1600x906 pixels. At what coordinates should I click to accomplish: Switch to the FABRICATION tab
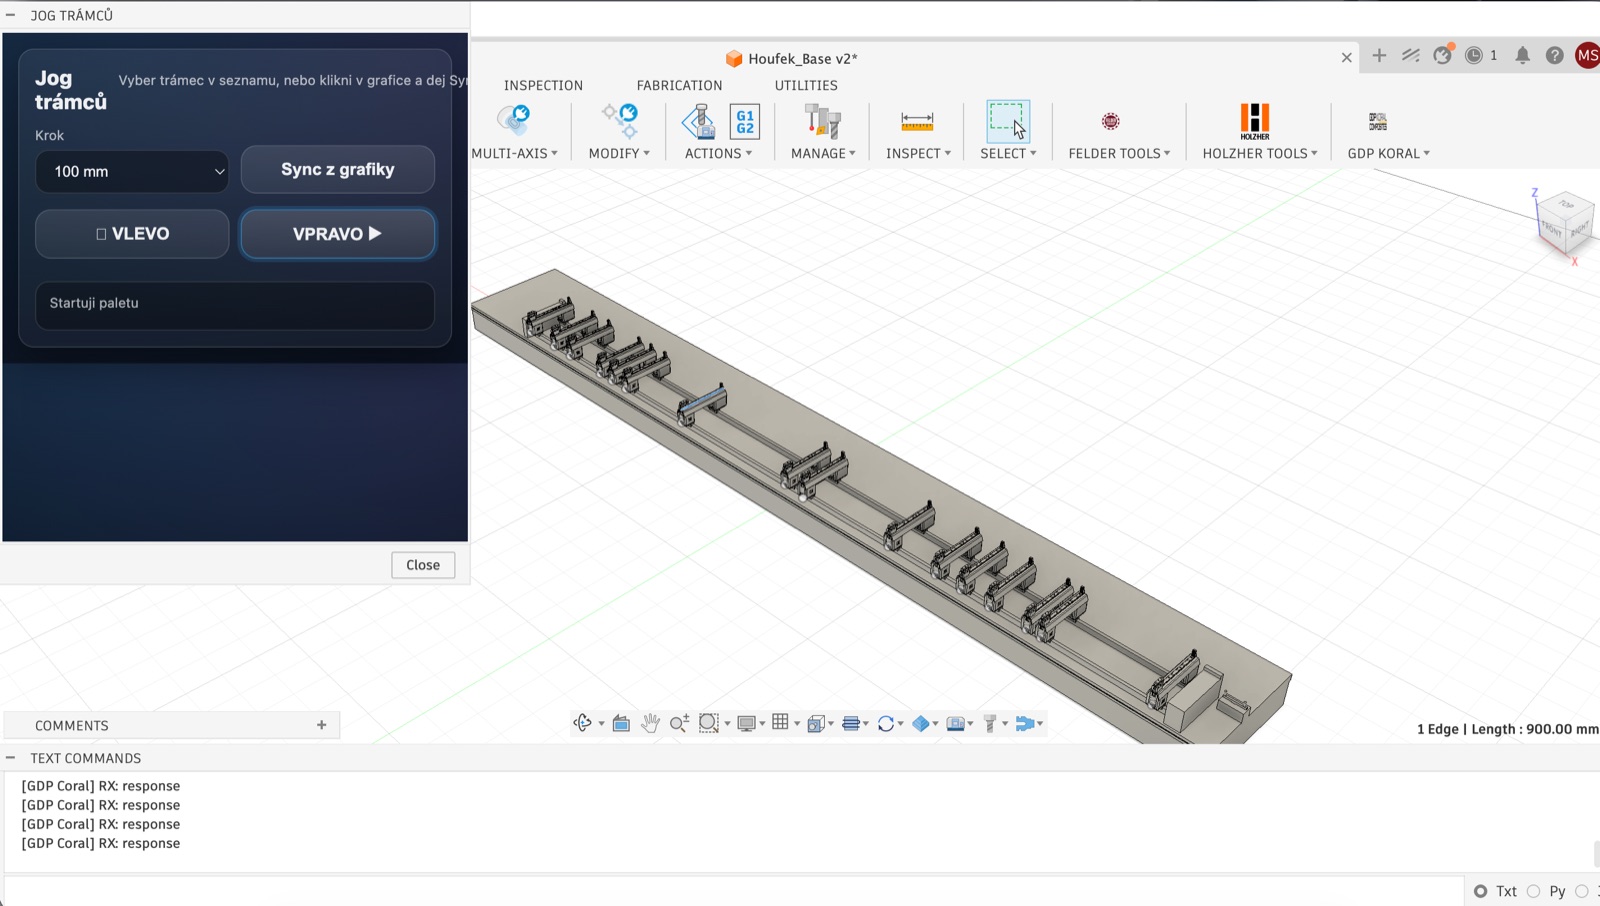[679, 85]
